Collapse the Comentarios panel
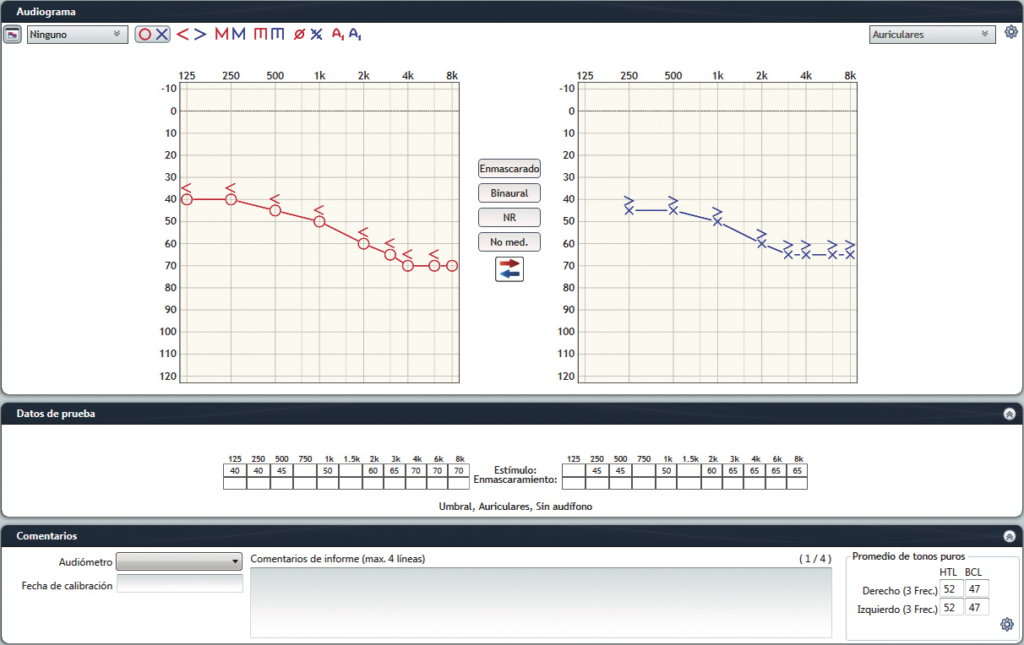The height and width of the screenshot is (645, 1024). pyautogui.click(x=1009, y=536)
